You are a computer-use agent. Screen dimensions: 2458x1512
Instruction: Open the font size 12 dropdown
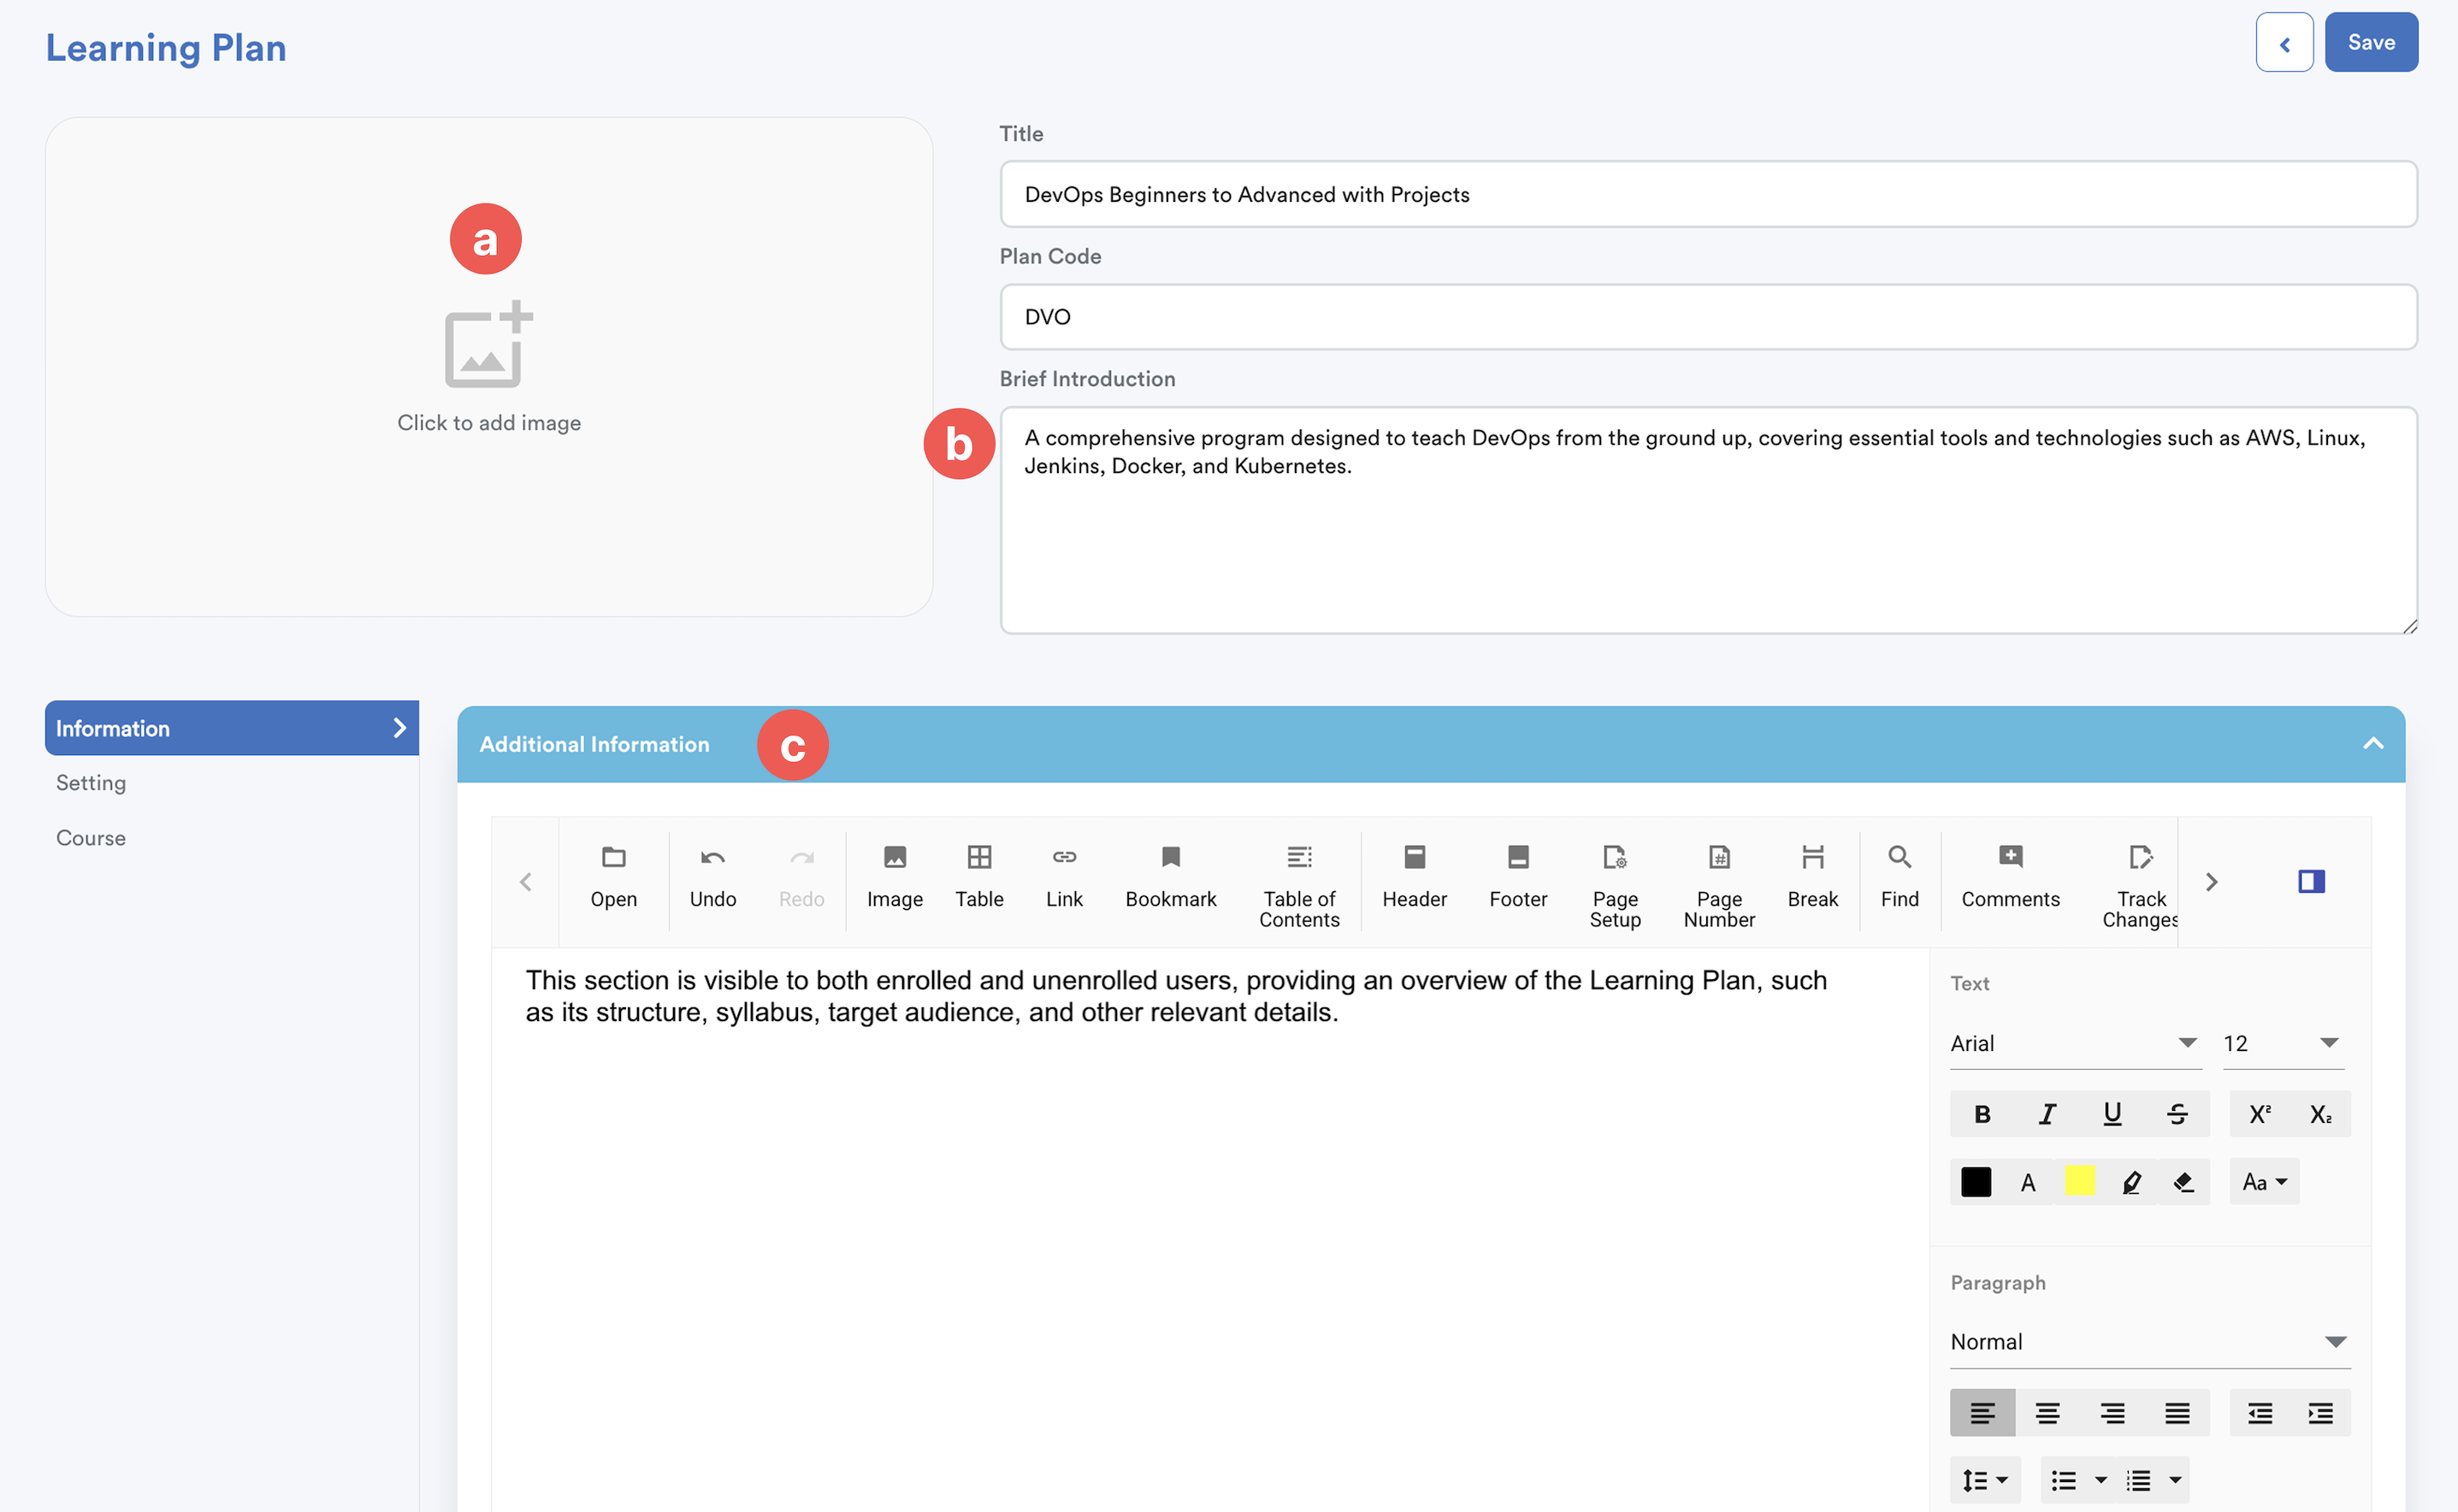[2281, 1043]
